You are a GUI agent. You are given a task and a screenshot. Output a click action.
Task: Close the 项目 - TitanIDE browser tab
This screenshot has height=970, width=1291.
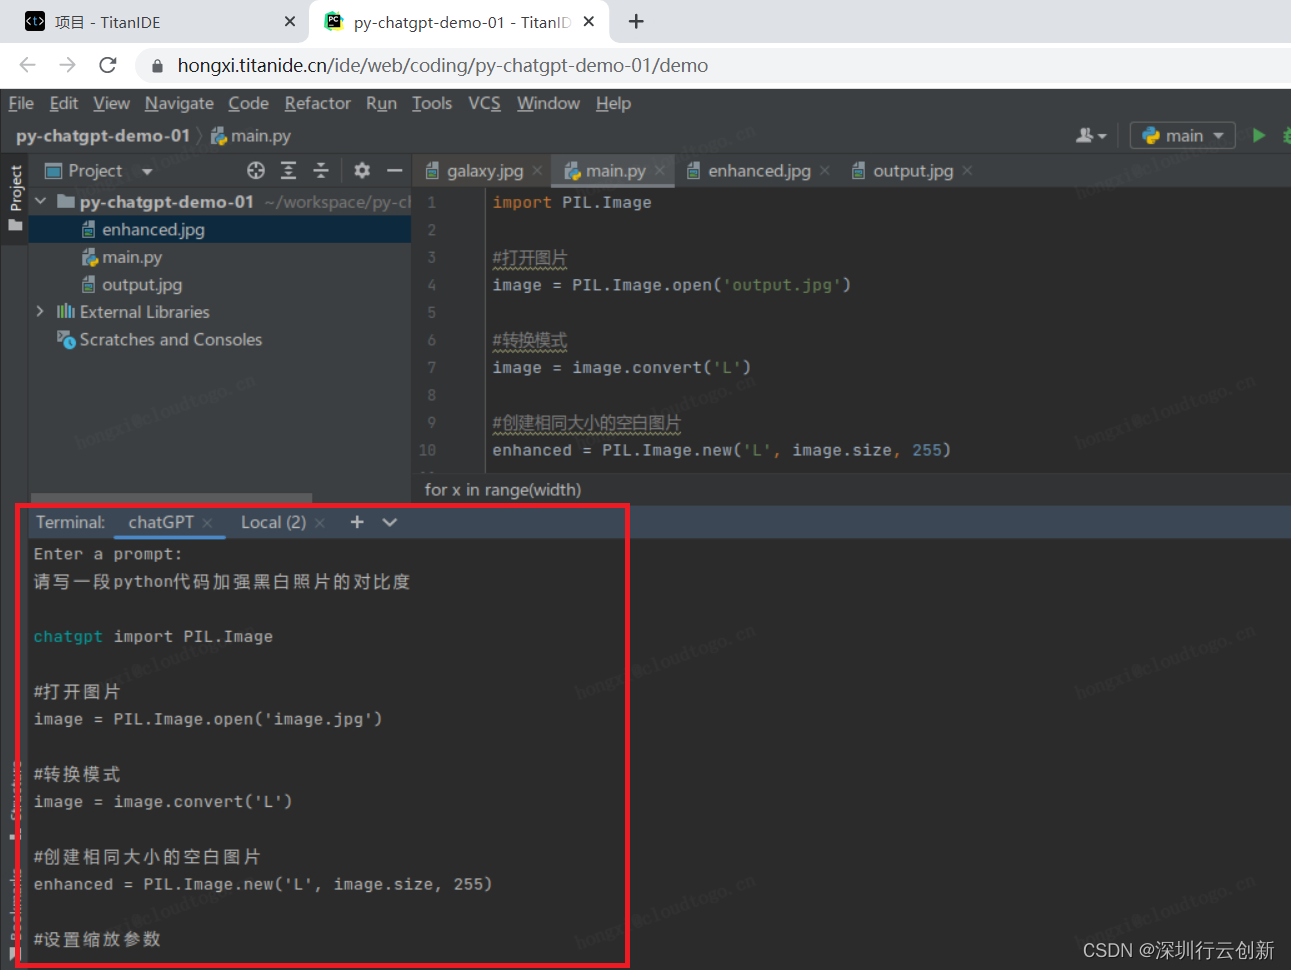290,21
